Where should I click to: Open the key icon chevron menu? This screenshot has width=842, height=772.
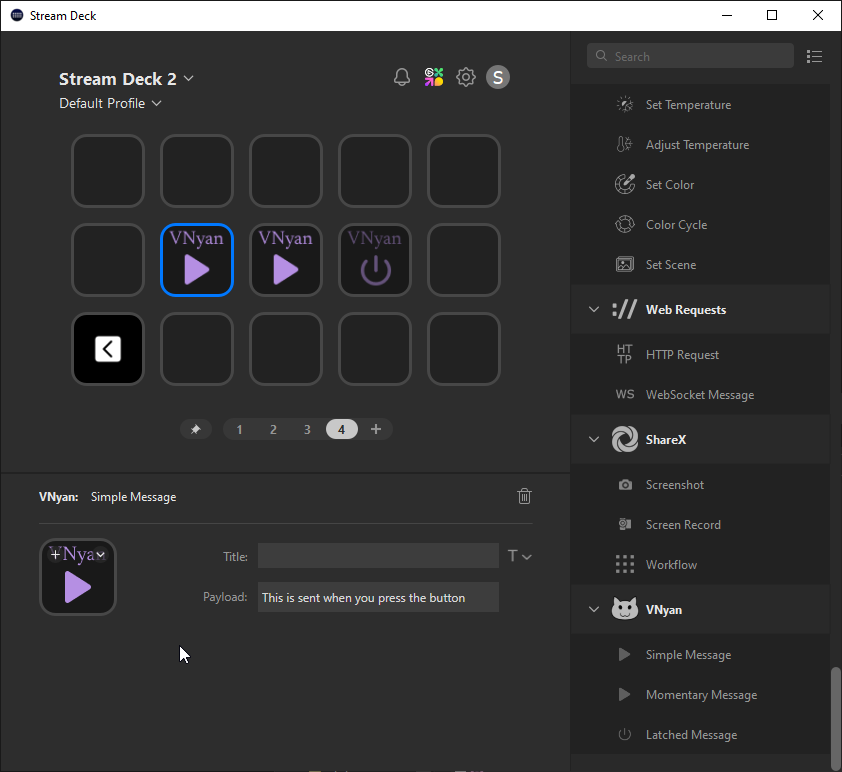point(100,555)
